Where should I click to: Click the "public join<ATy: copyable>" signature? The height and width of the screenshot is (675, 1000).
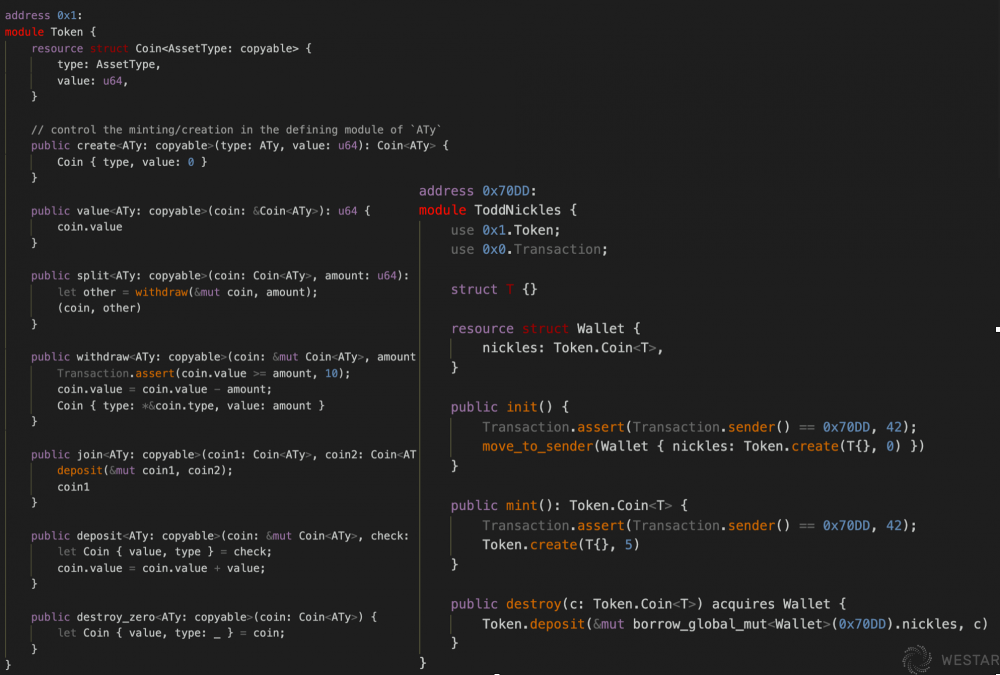point(223,454)
